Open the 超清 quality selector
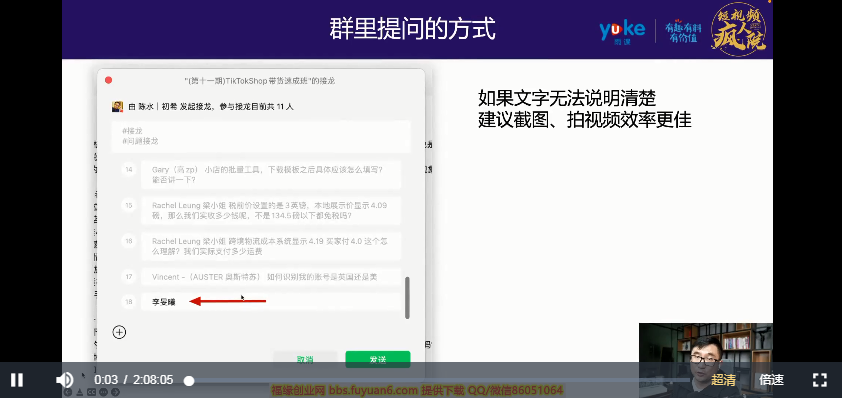This screenshot has width=842, height=399. (723, 380)
